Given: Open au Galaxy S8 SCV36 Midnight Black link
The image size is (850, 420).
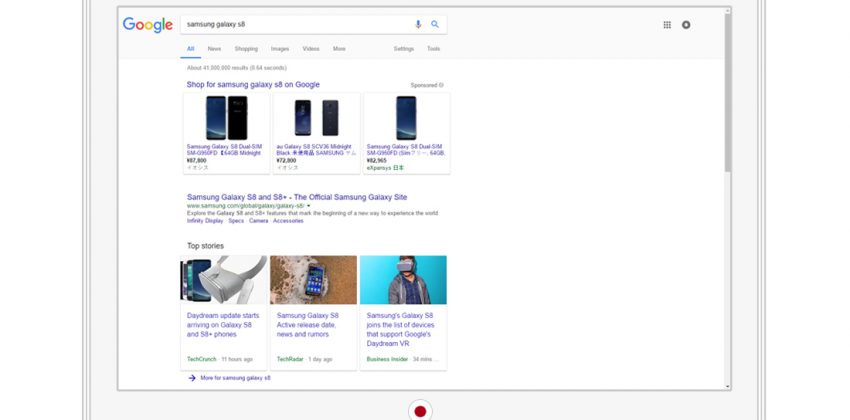Looking at the screenshot, I should pos(317,150).
